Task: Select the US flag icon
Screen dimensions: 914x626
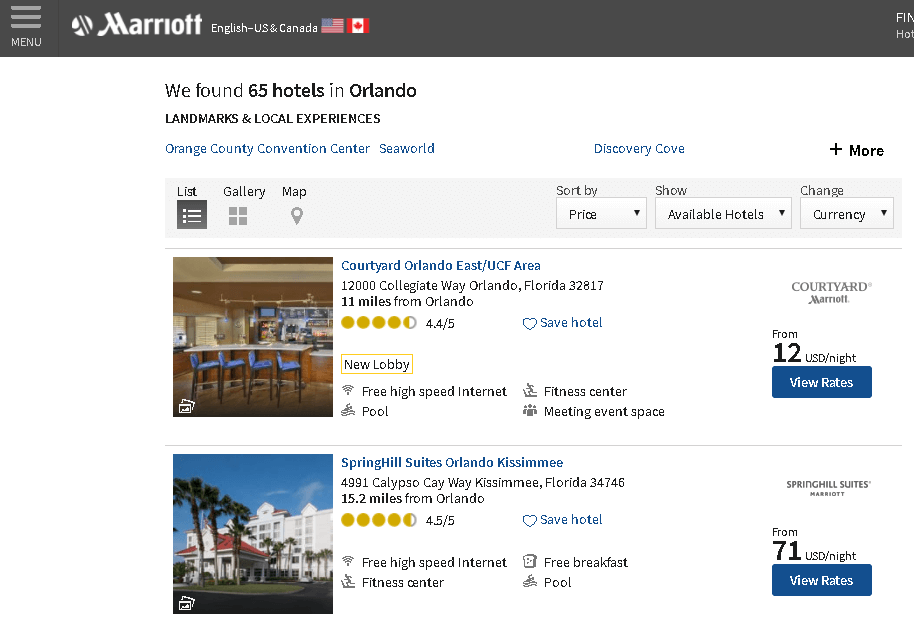Action: 332,26
